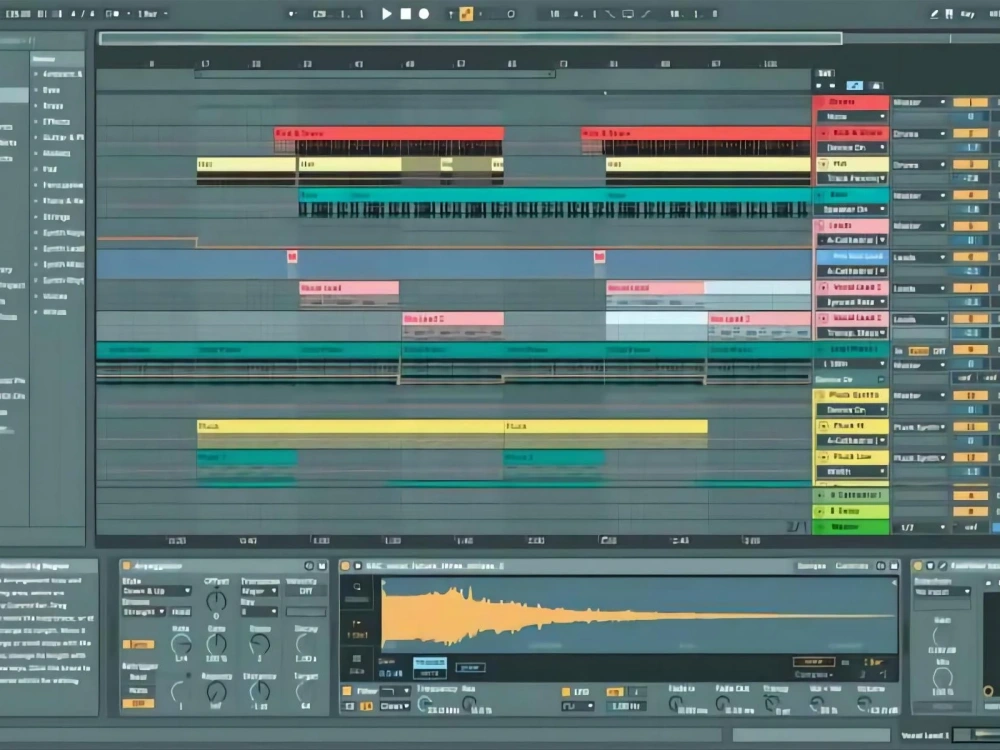This screenshot has height=750, width=1000.
Task: Click the Arpeggiator Offset knob
Action: click(216, 601)
